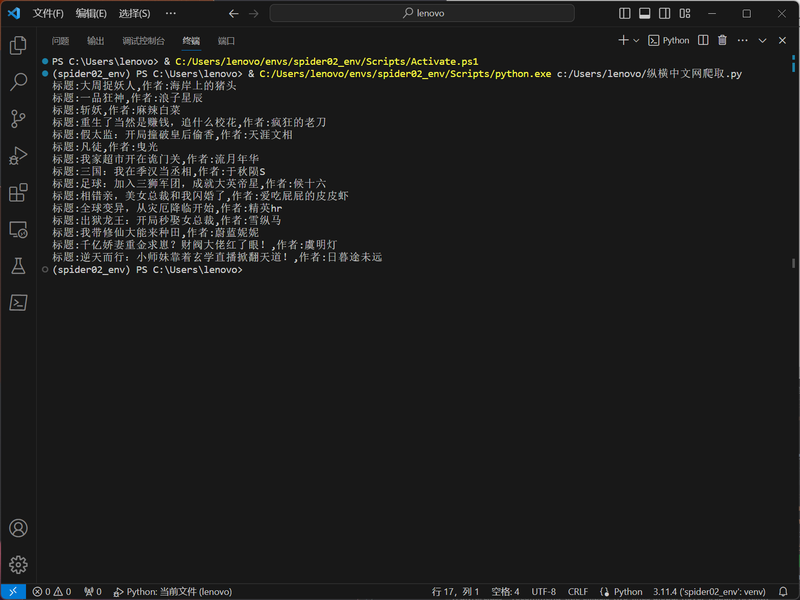Open remote window from status bar icon
This screenshot has width=800, height=600.
click(x=13, y=592)
